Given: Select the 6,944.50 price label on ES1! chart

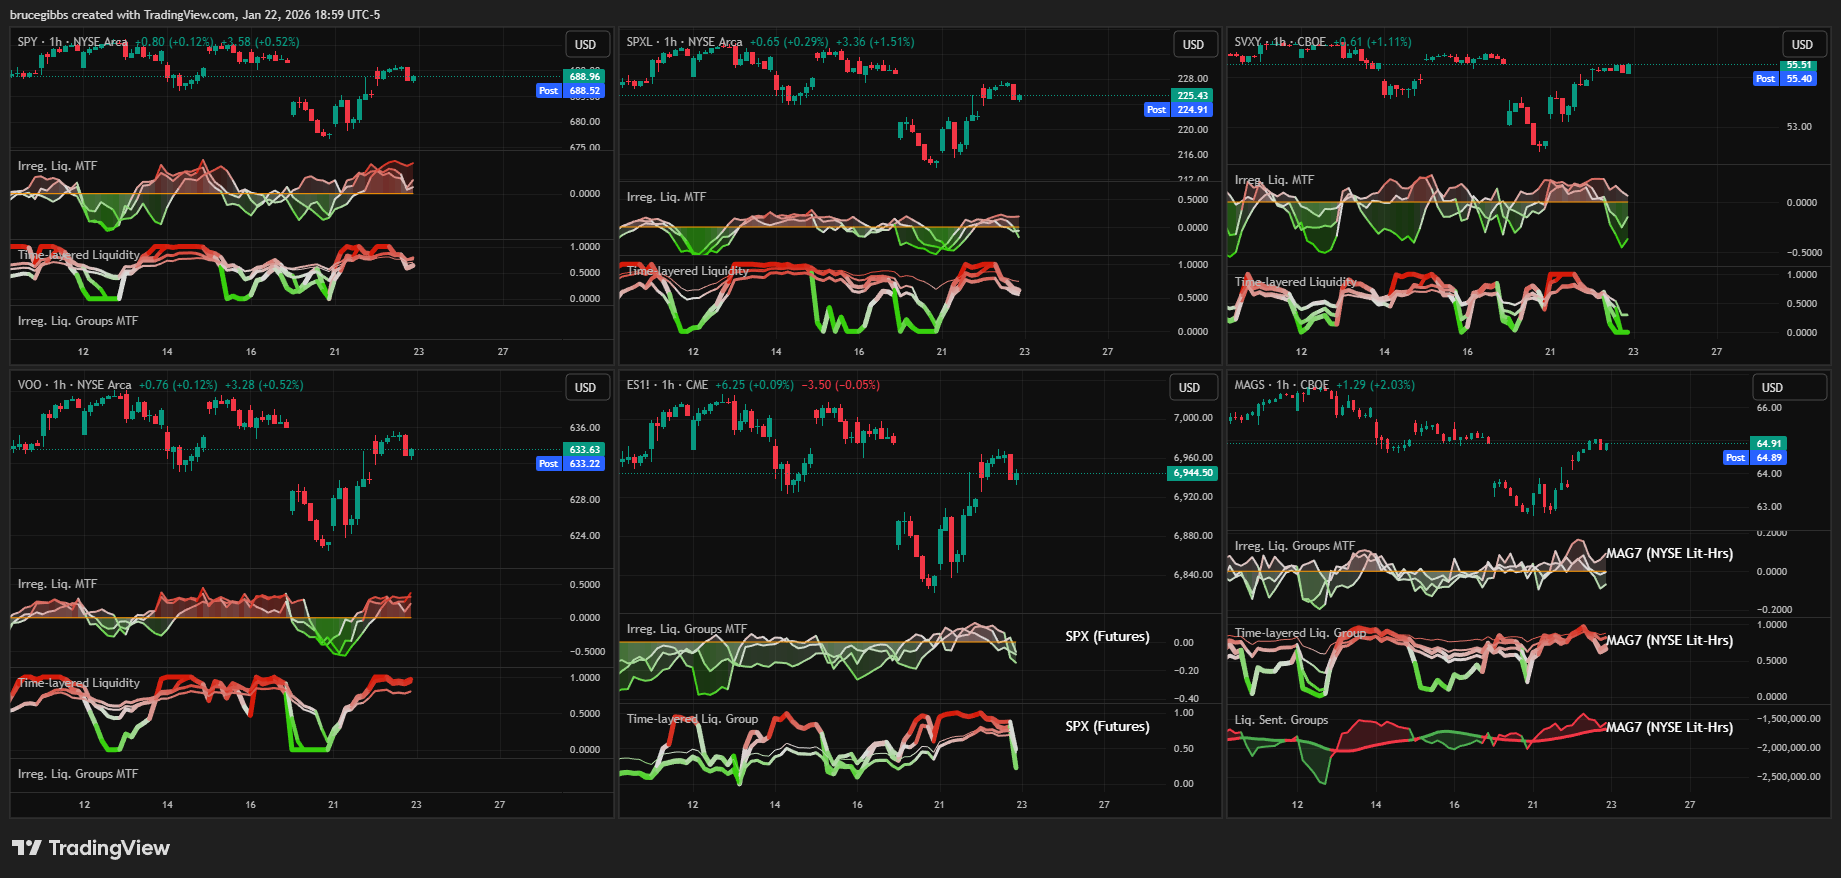Looking at the screenshot, I should (1192, 473).
